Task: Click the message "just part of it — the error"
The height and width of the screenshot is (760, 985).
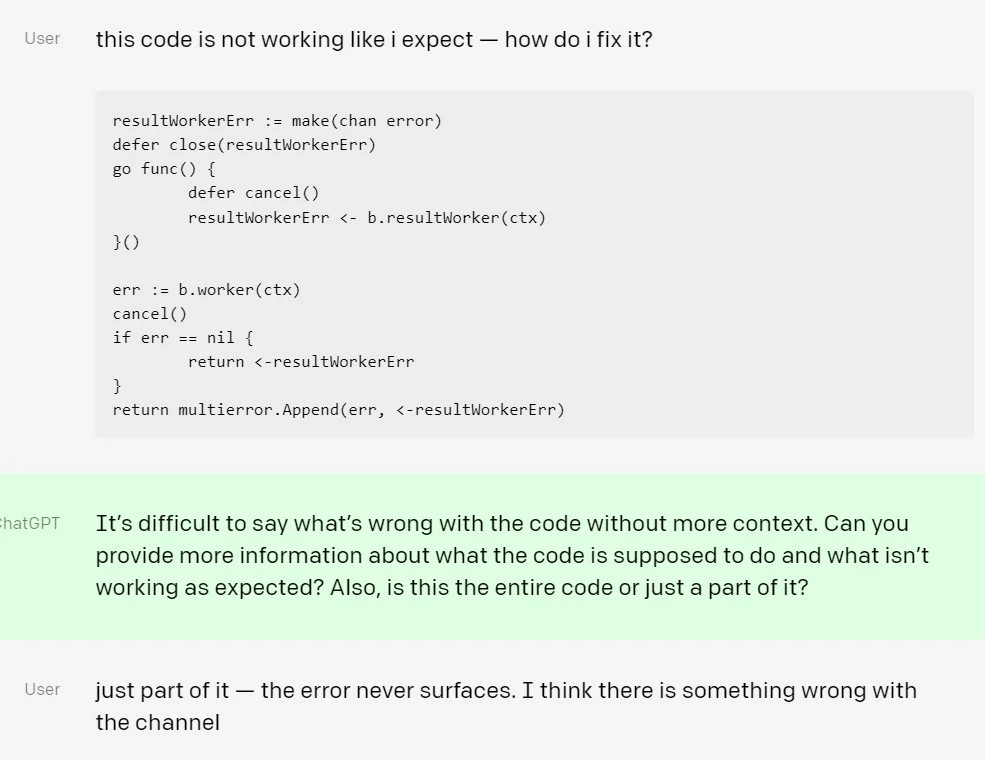Action: point(506,690)
